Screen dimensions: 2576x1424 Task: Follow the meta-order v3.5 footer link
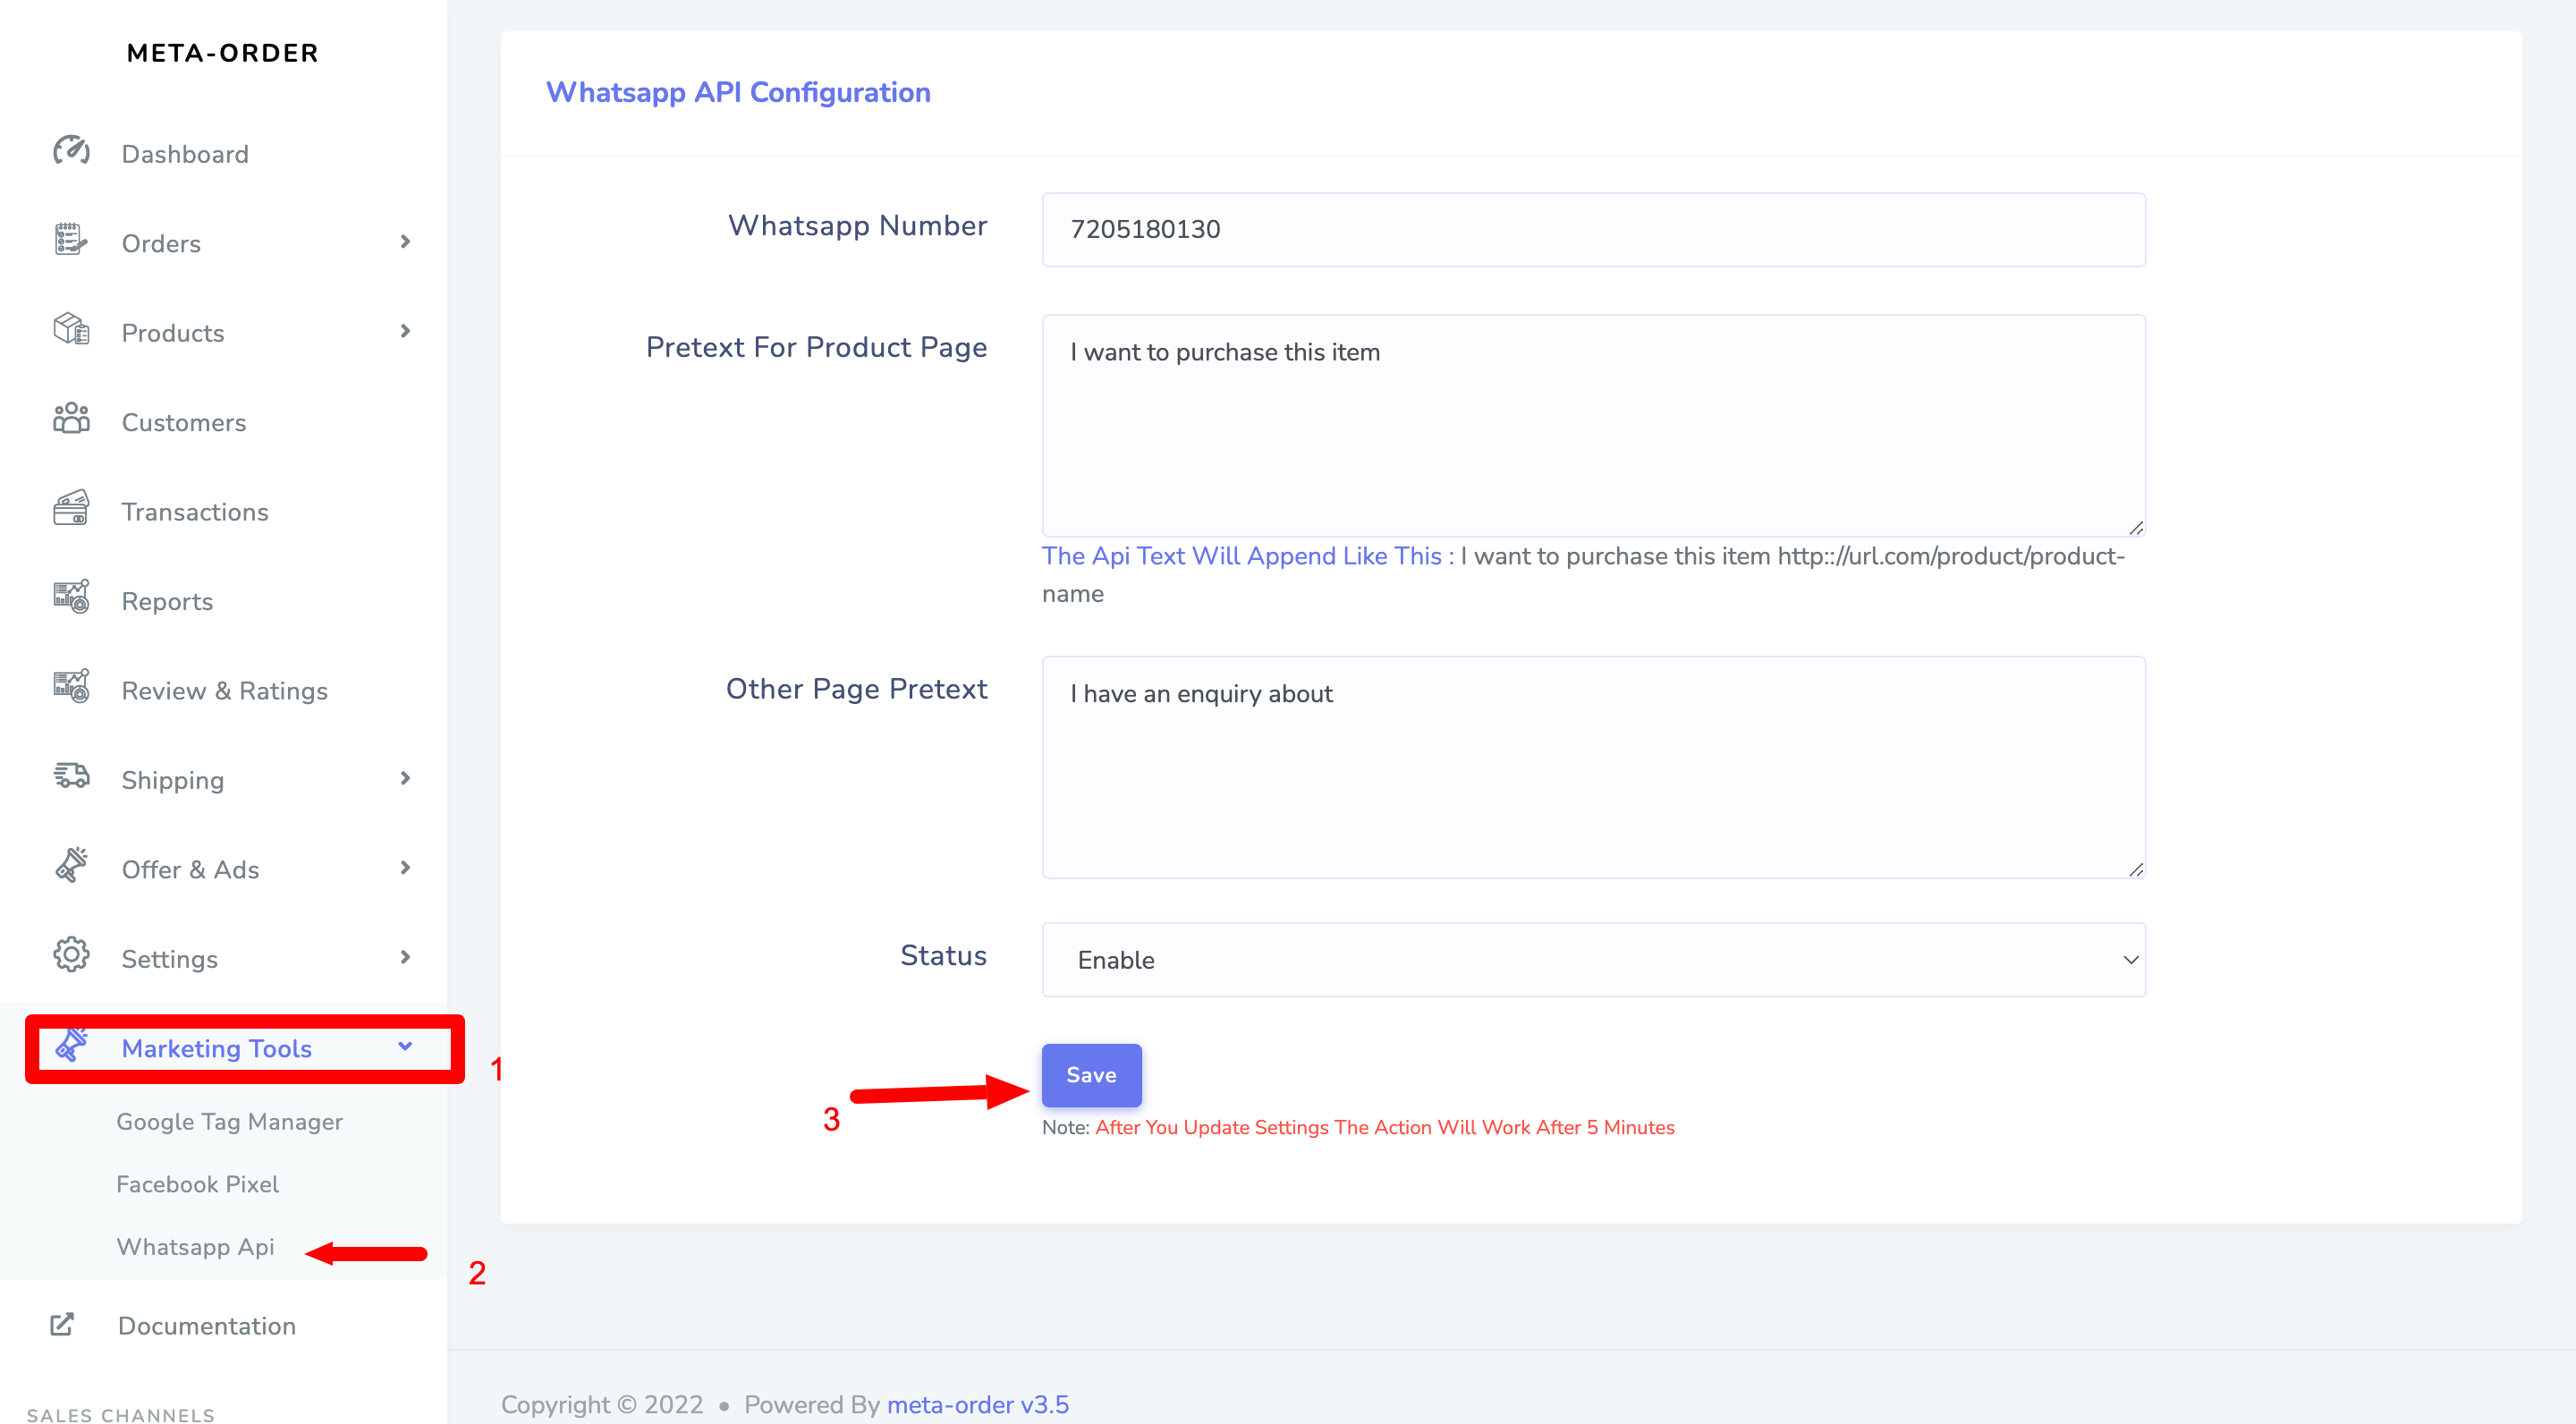pos(977,1404)
